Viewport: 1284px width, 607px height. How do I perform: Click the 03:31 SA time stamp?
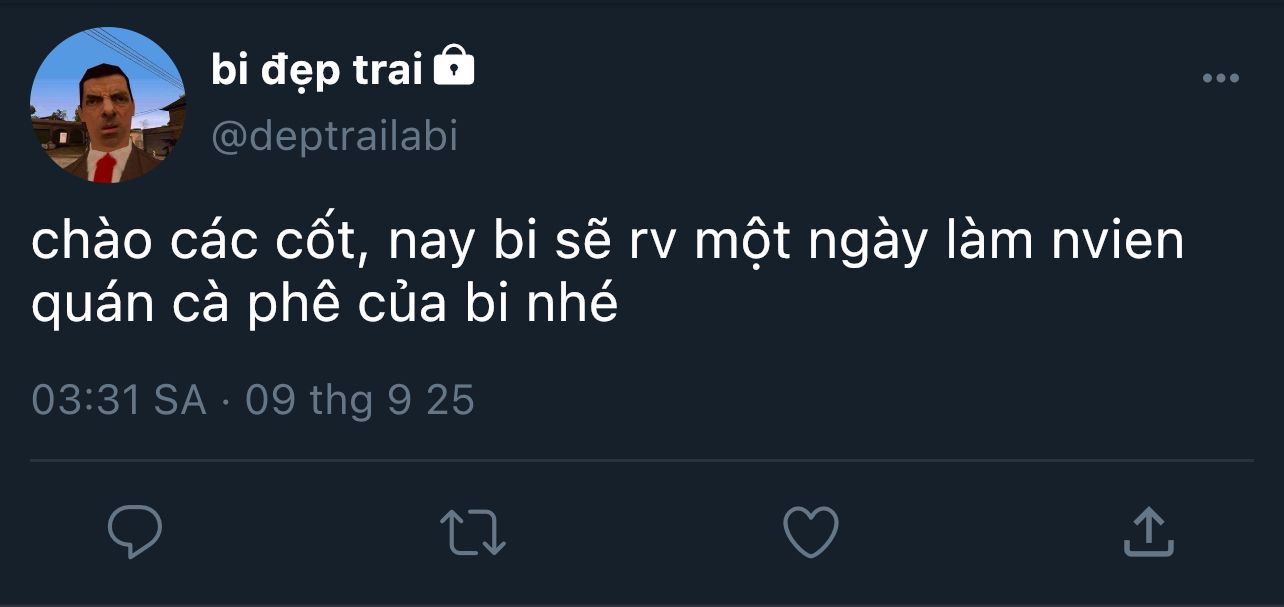(x=119, y=401)
